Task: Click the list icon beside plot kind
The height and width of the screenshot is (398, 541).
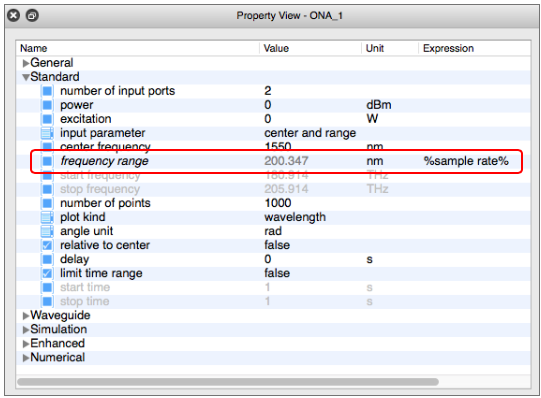Action: pyautogui.click(x=47, y=217)
